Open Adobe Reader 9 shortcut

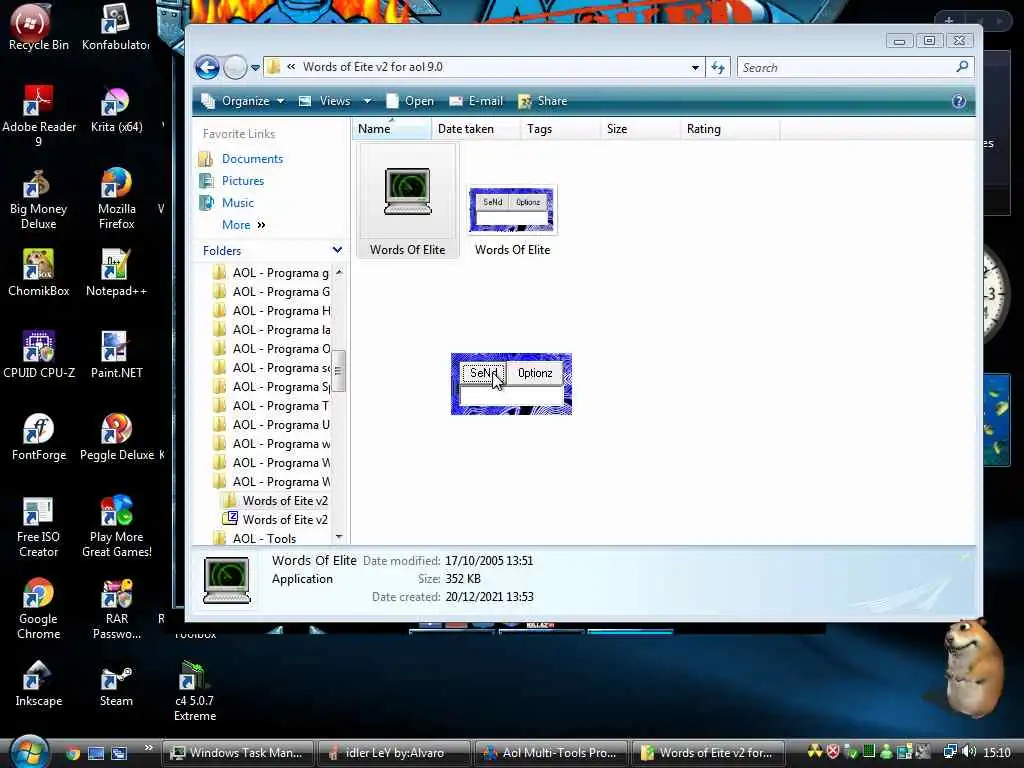click(38, 116)
